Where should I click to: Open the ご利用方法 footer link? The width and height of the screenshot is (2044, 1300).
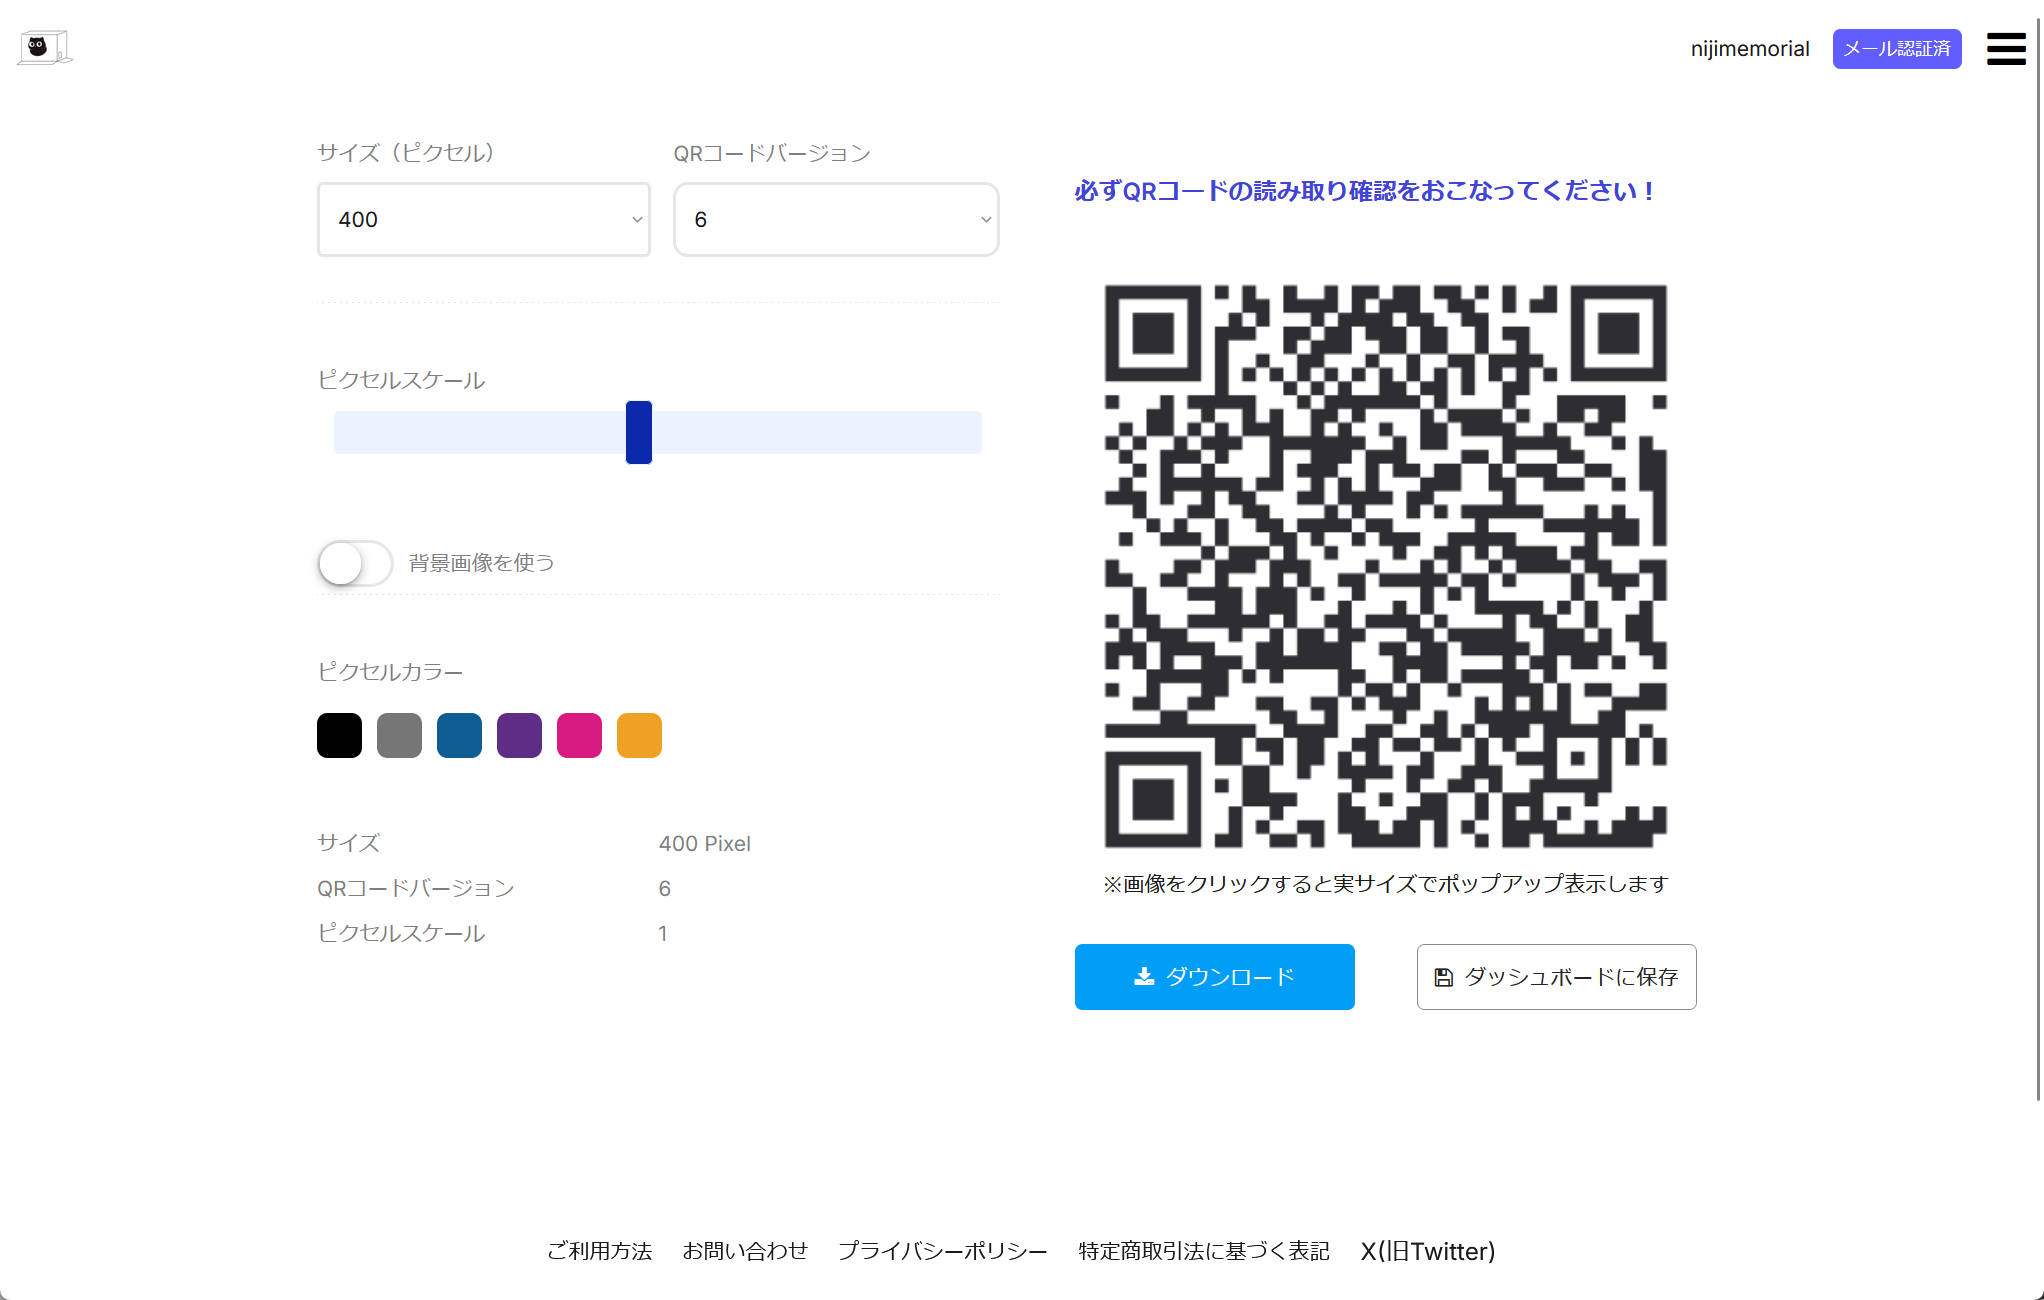pyautogui.click(x=599, y=1251)
